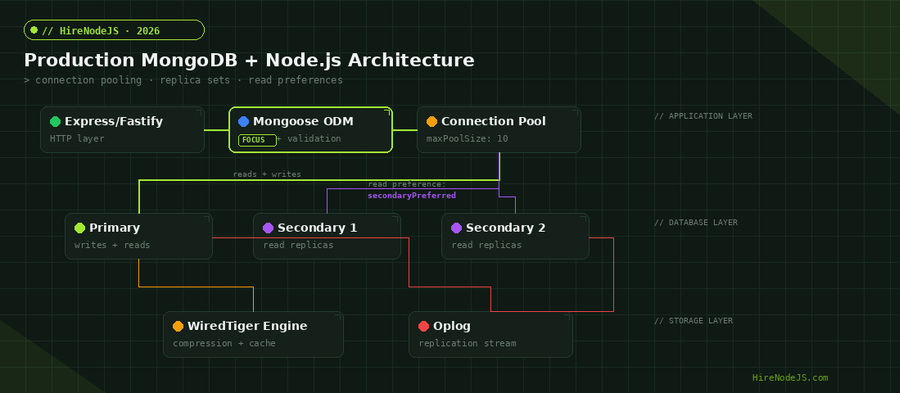
Task: Click the green dot in HireNodeJS badge
Action: click(x=34, y=30)
